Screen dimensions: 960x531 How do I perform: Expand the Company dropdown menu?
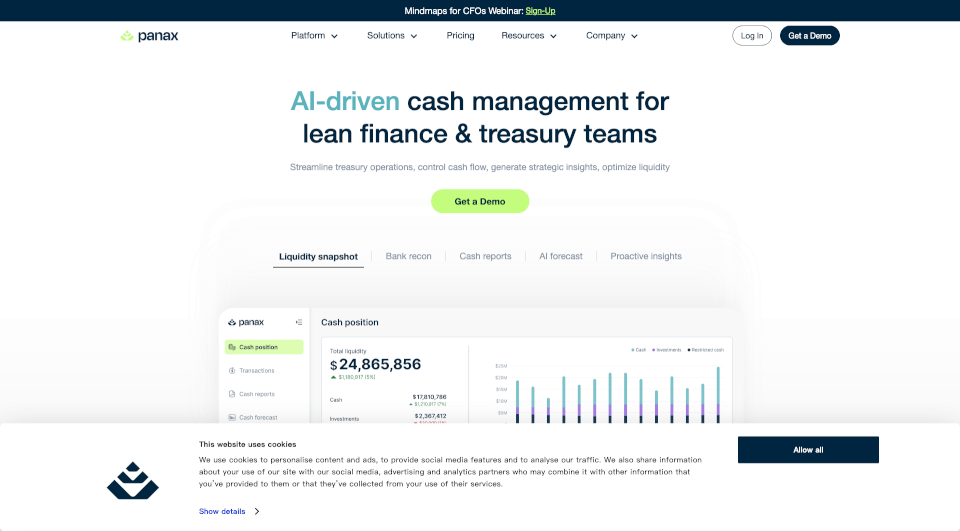[612, 36]
